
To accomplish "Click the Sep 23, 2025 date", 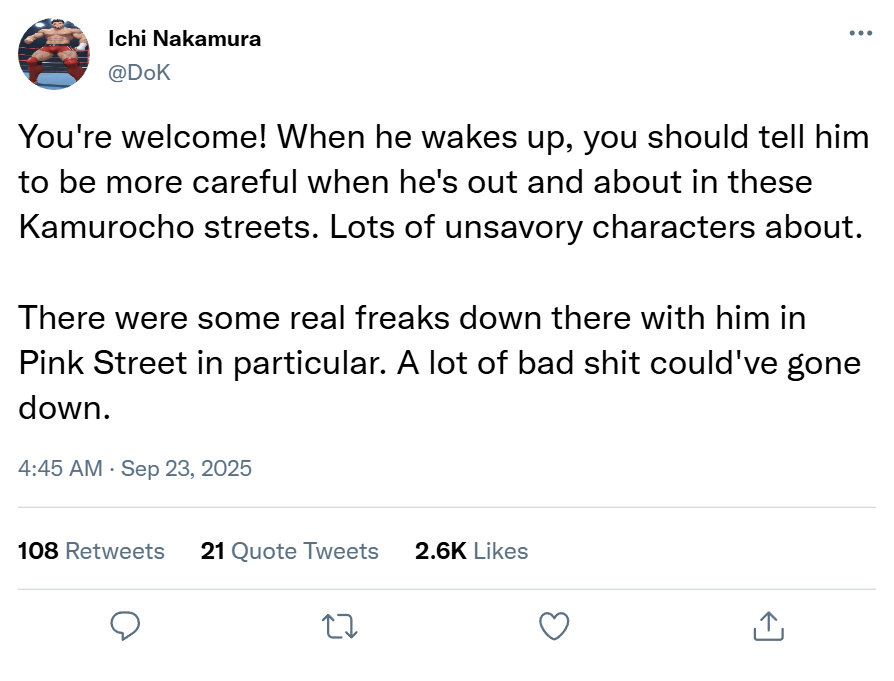I will [x=186, y=467].
